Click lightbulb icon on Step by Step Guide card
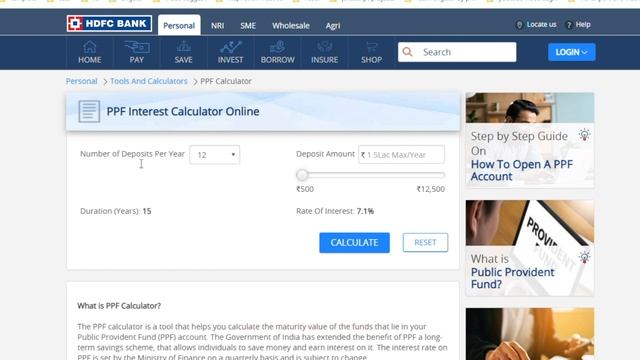Image resolution: width=640 pixels, height=360 pixels. click(x=584, y=135)
